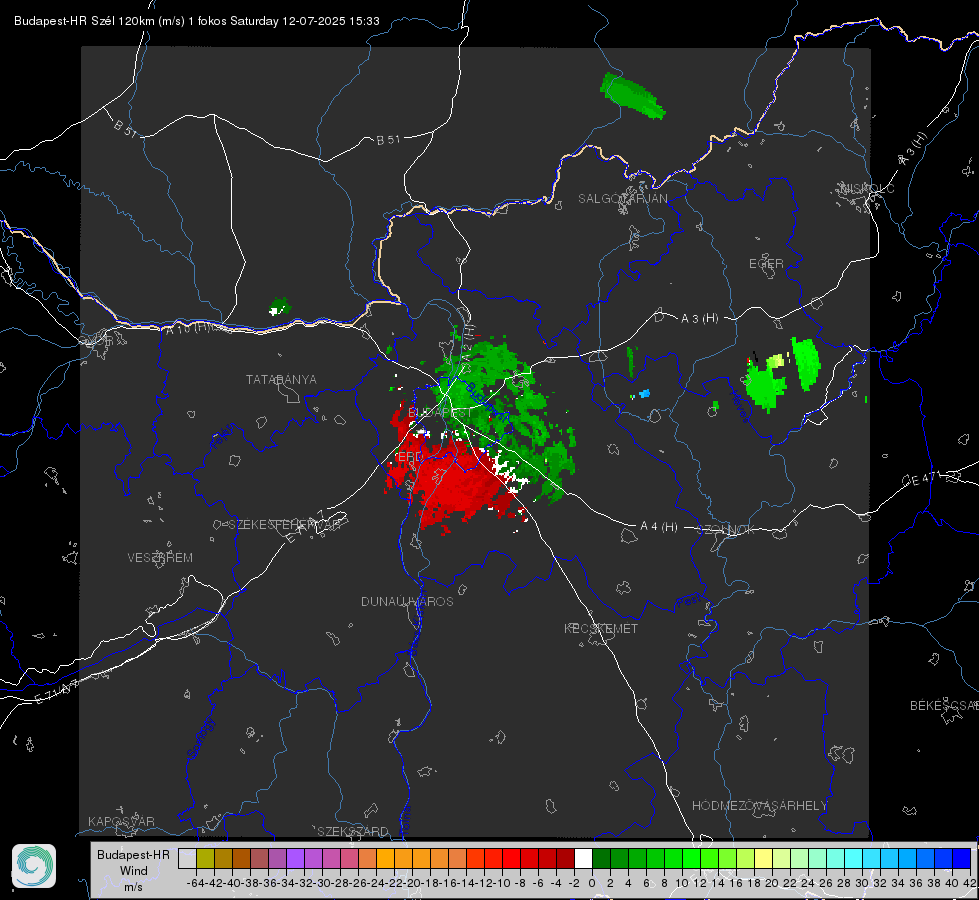Screen dimensions: 979x900
Task: Click the blue 'Somogy' county label
Action: 200,739
